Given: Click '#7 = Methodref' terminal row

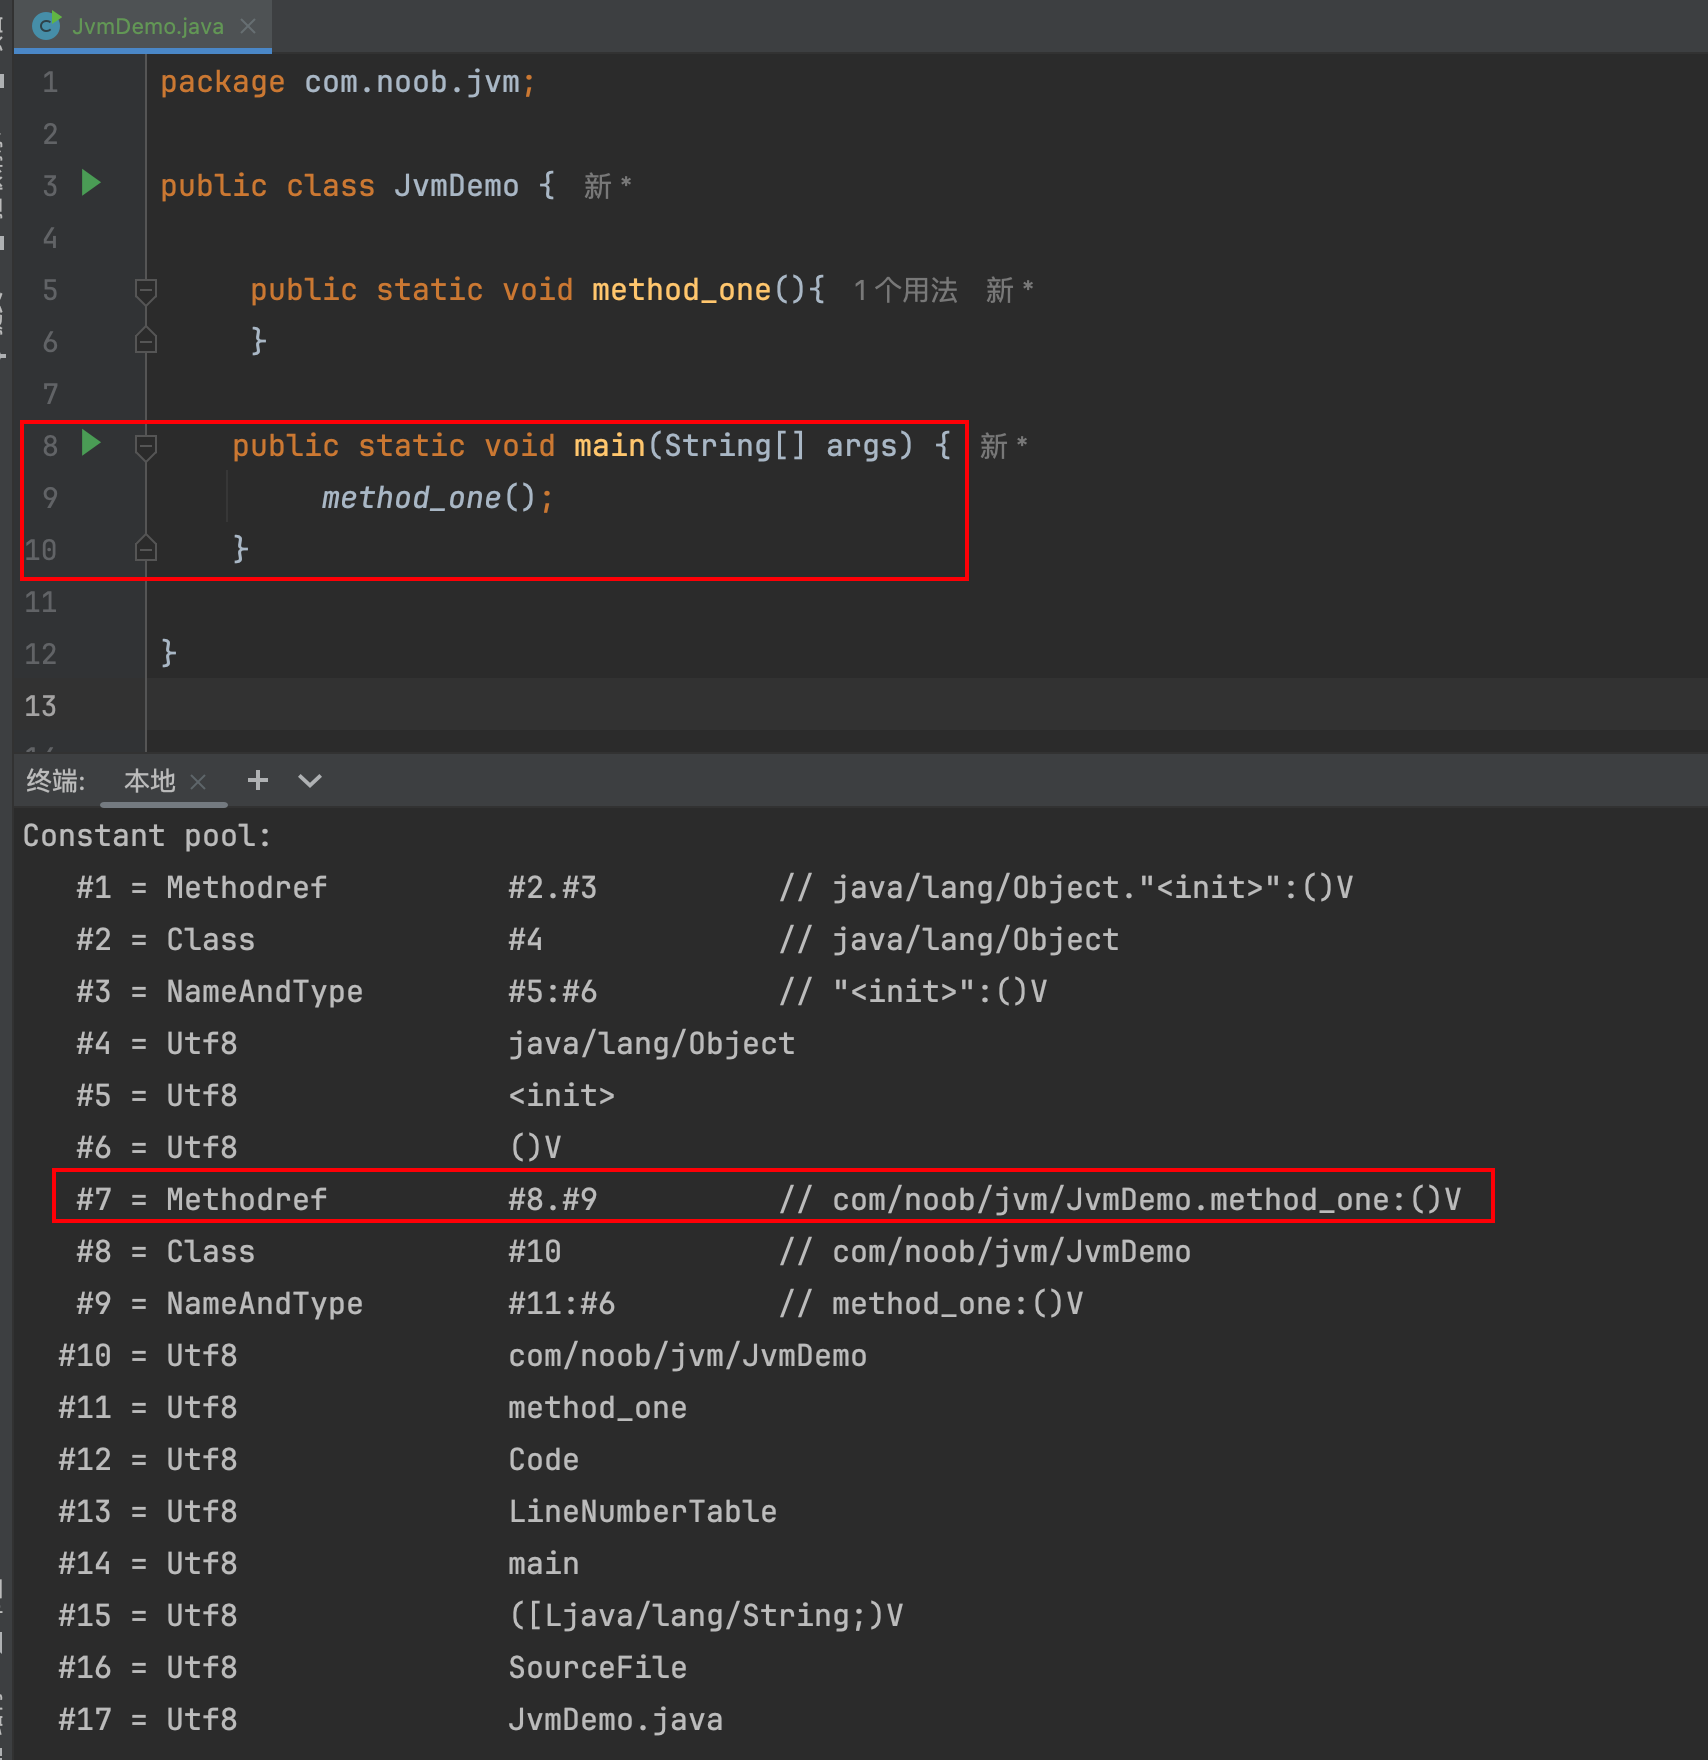Looking at the screenshot, I should 768,1200.
